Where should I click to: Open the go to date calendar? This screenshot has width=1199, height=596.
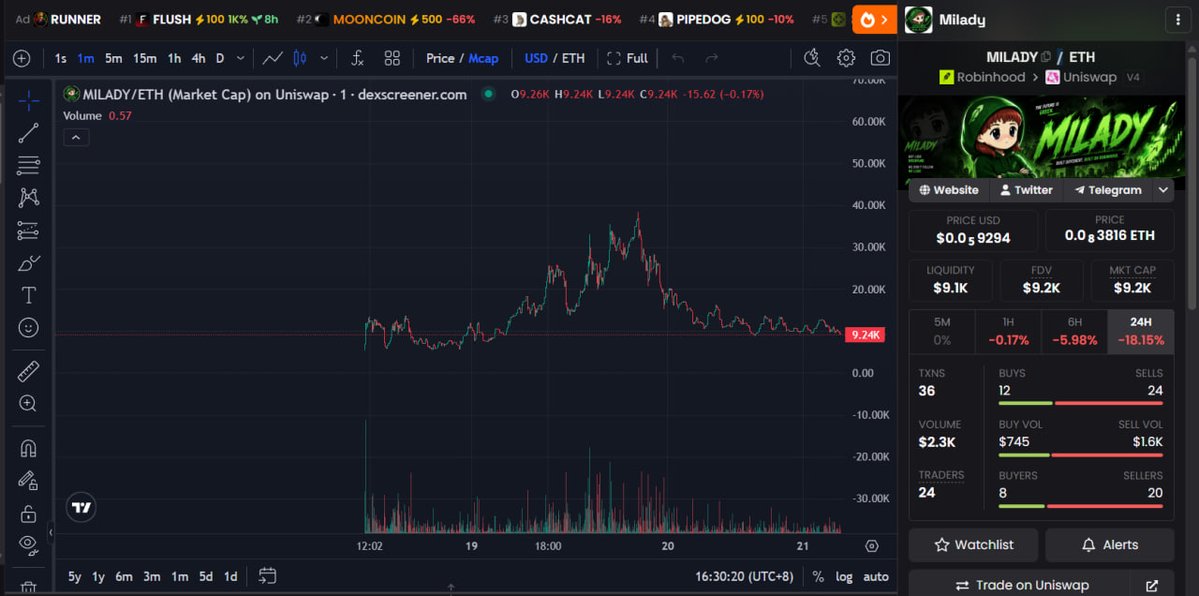pos(267,576)
